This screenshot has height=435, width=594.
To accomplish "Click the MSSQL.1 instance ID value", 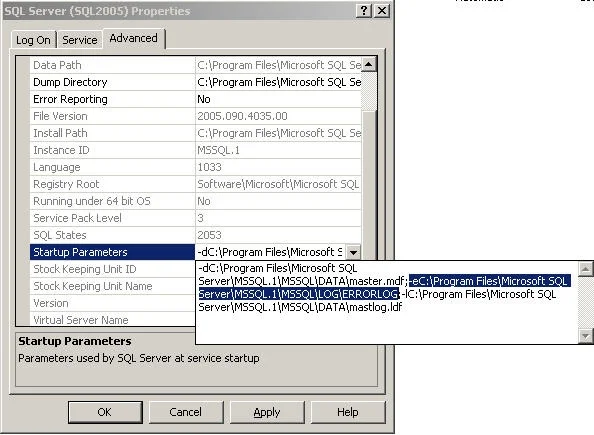I will tap(219, 150).
